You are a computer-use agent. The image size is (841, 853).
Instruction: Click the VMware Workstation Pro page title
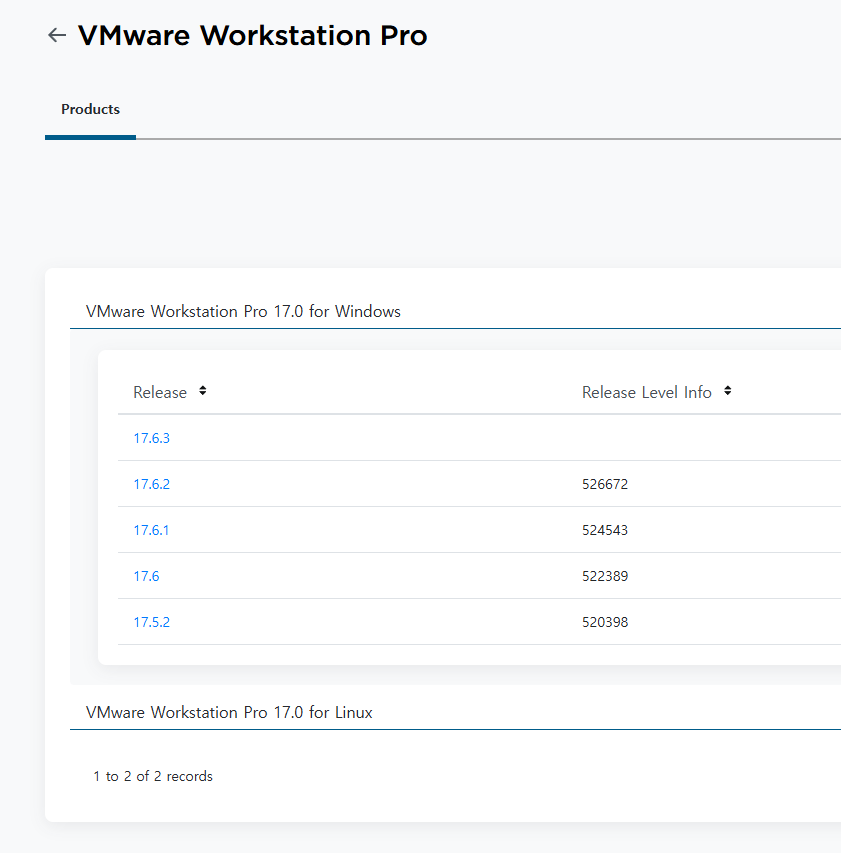(x=252, y=35)
